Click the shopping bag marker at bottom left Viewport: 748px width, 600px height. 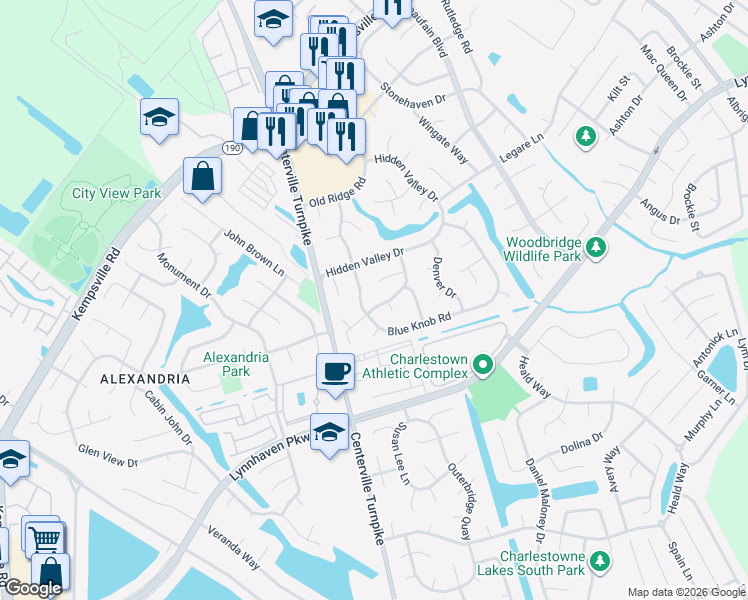pos(51,572)
